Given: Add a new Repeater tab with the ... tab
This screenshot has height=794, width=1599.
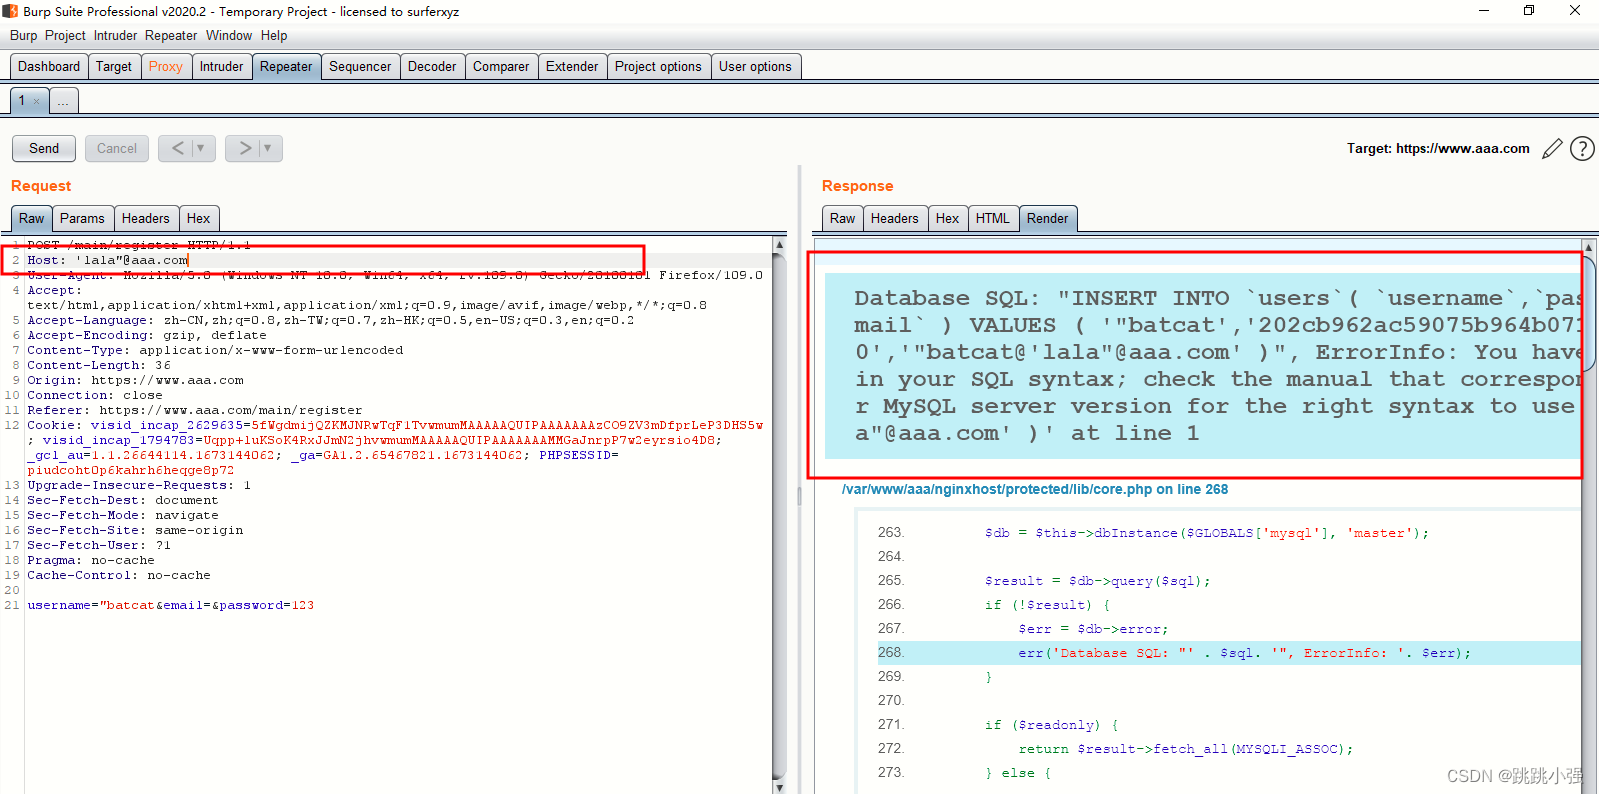Looking at the screenshot, I should (63, 101).
